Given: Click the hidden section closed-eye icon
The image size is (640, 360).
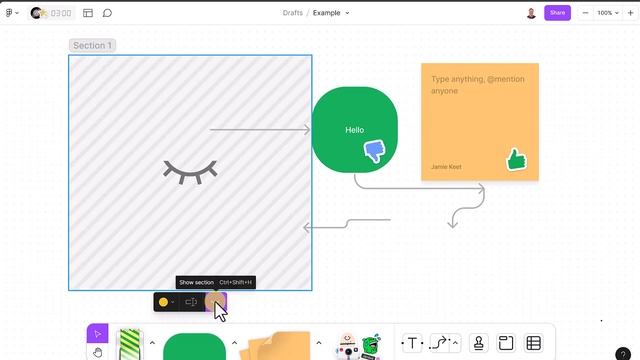Looking at the screenshot, I should (190, 172).
